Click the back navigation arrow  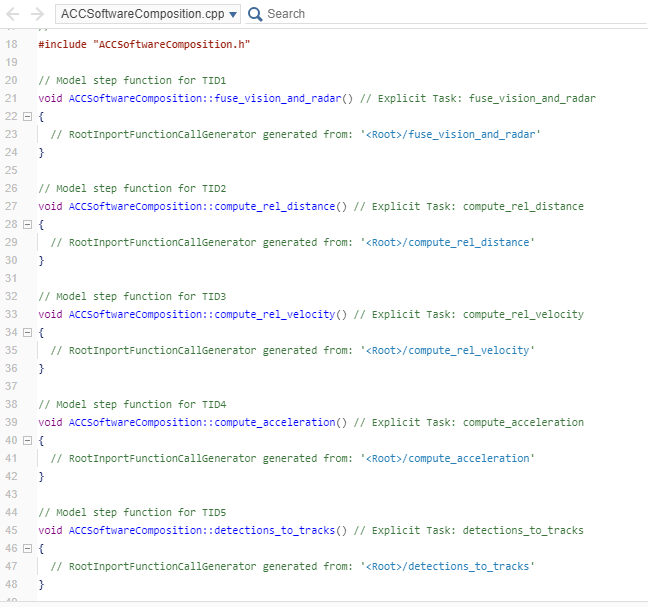[x=13, y=14]
